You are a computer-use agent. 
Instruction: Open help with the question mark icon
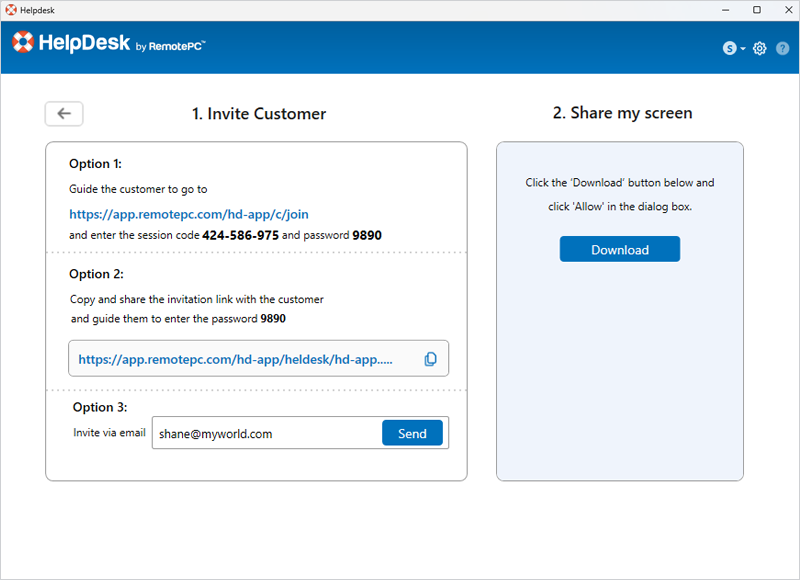tap(782, 48)
